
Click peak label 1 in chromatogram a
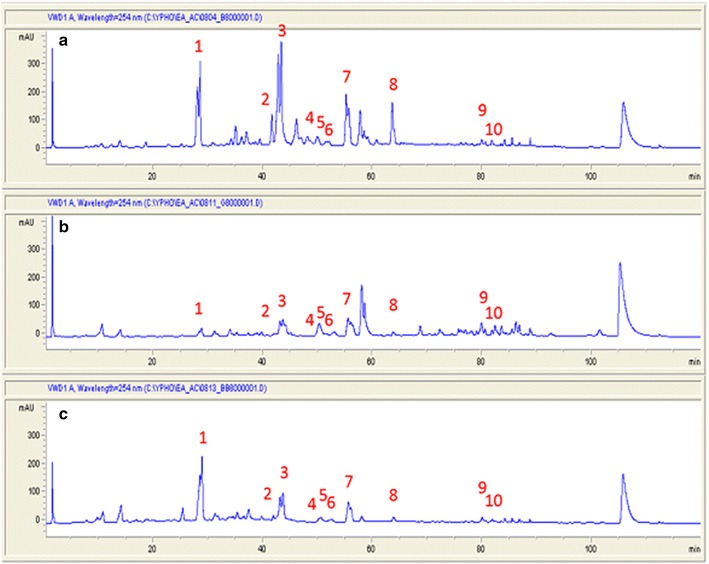click(x=198, y=46)
